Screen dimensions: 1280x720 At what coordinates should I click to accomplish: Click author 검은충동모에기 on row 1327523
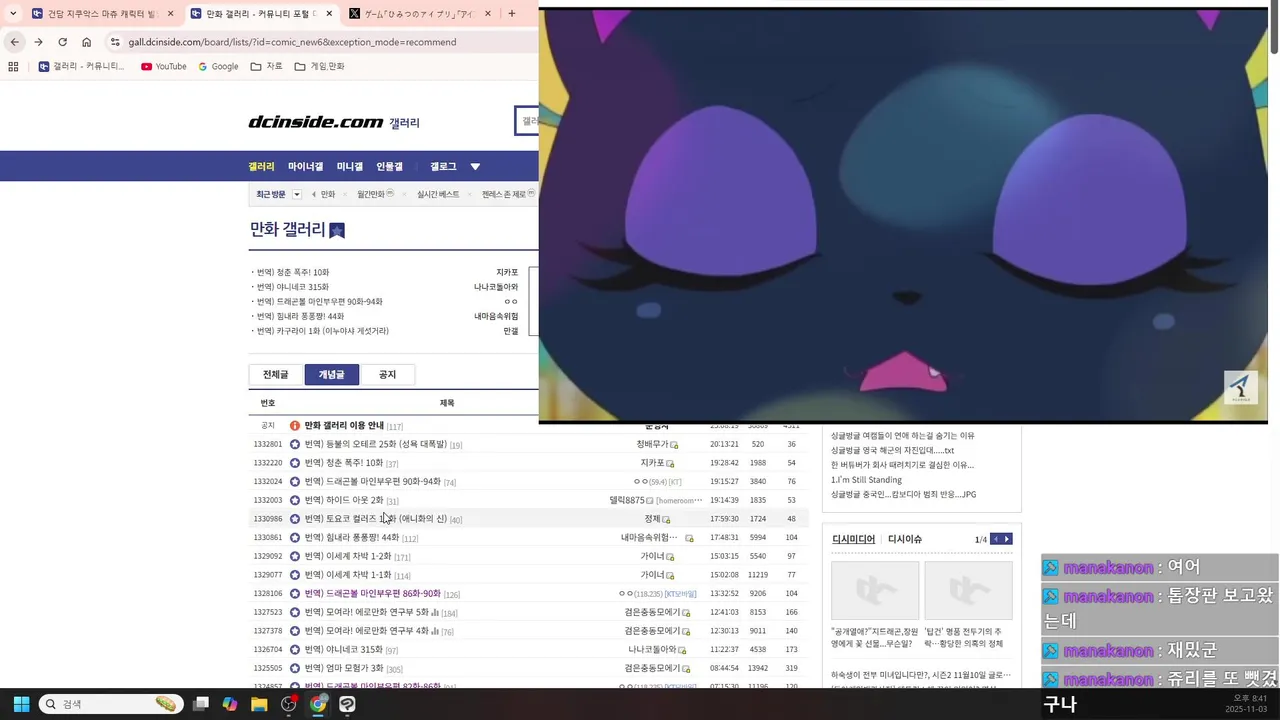coord(652,612)
